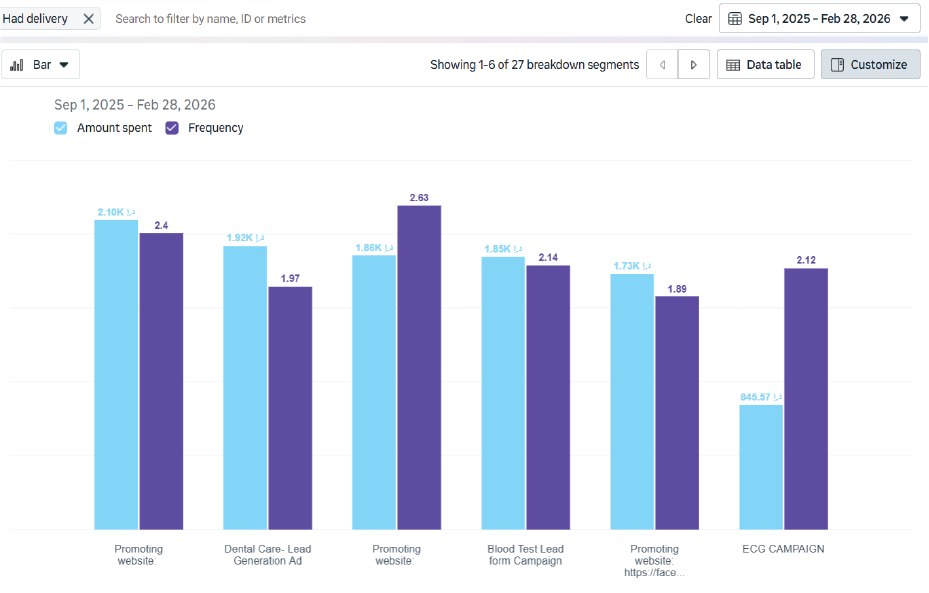
Task: Open the Customize panel
Action: point(870,65)
